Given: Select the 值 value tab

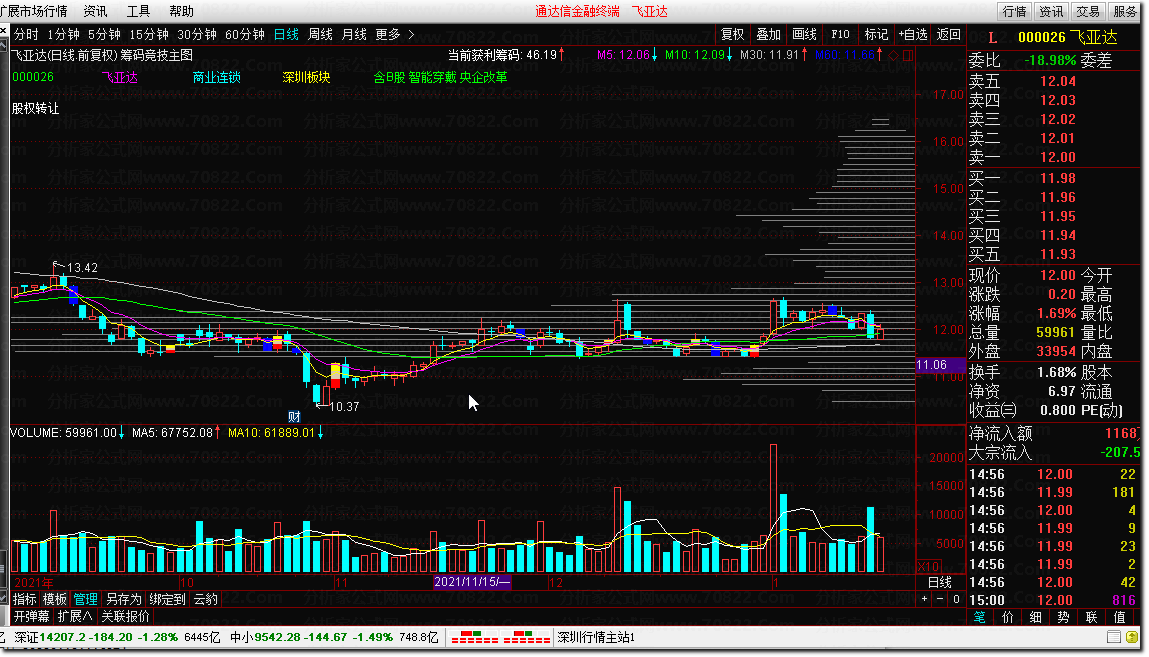Looking at the screenshot, I should click(1119, 617).
